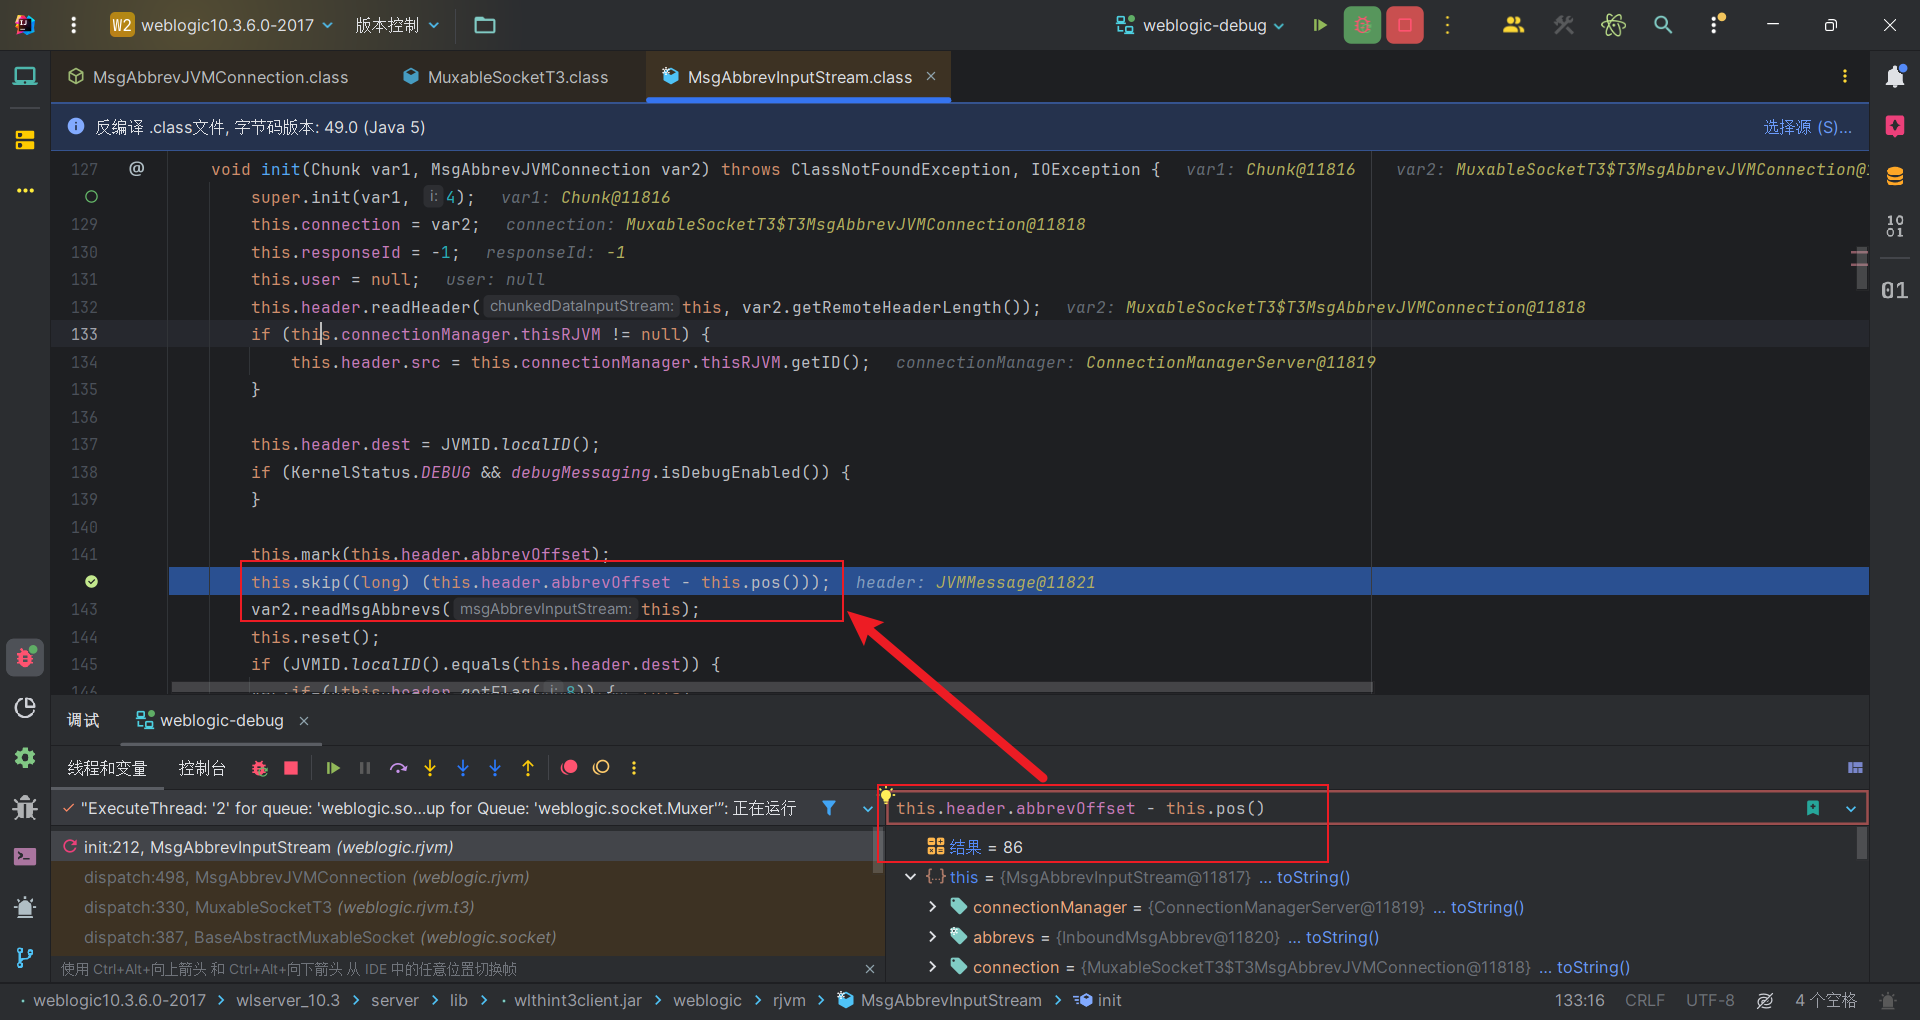Open the Project tool window icon

(25, 77)
